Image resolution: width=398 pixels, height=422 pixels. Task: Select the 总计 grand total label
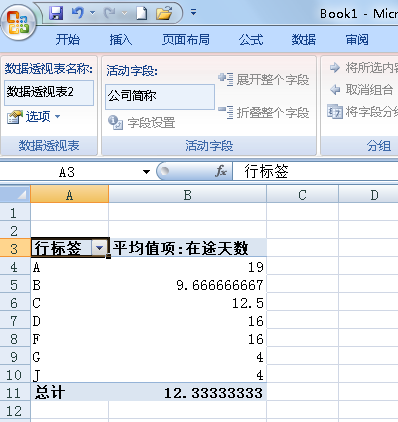point(69,392)
